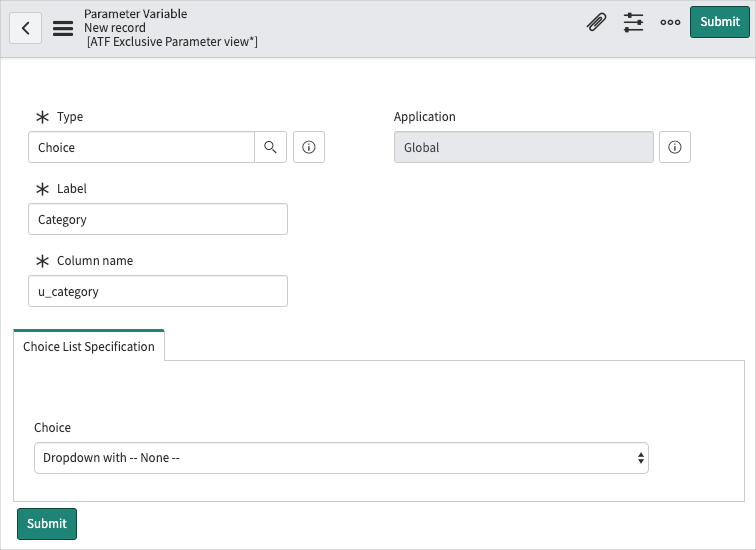The width and height of the screenshot is (756, 550).
Task: Focus the Type input containing Choice
Action: point(141,147)
